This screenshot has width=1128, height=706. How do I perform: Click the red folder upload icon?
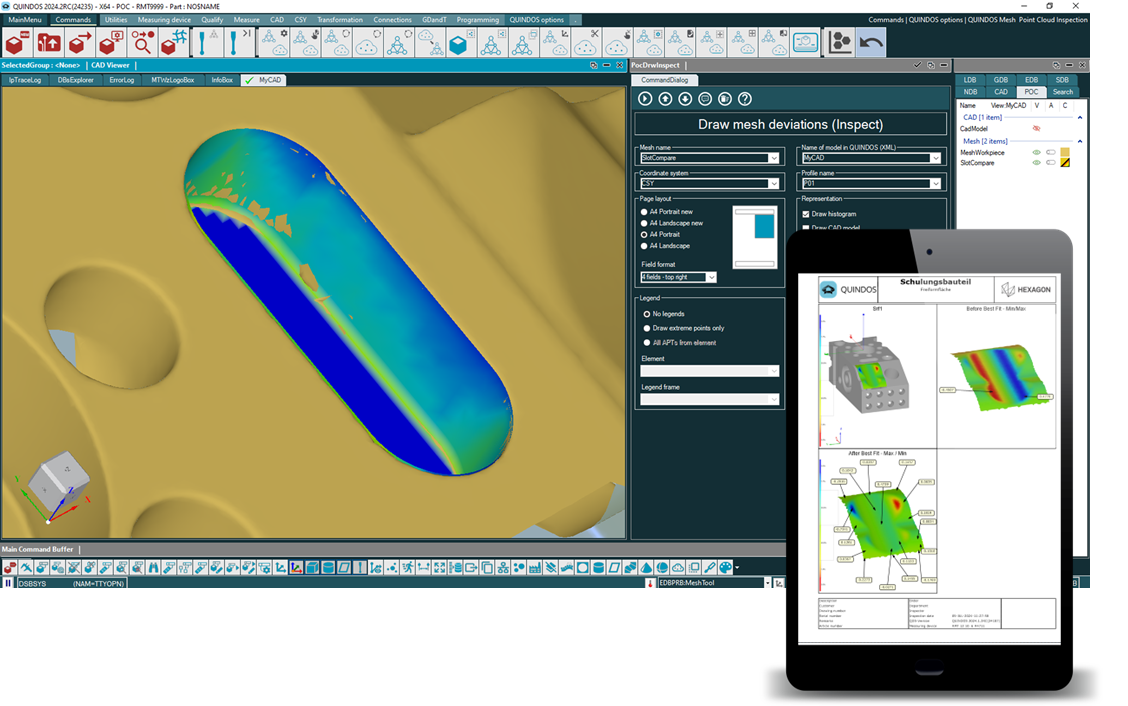click(x=49, y=43)
